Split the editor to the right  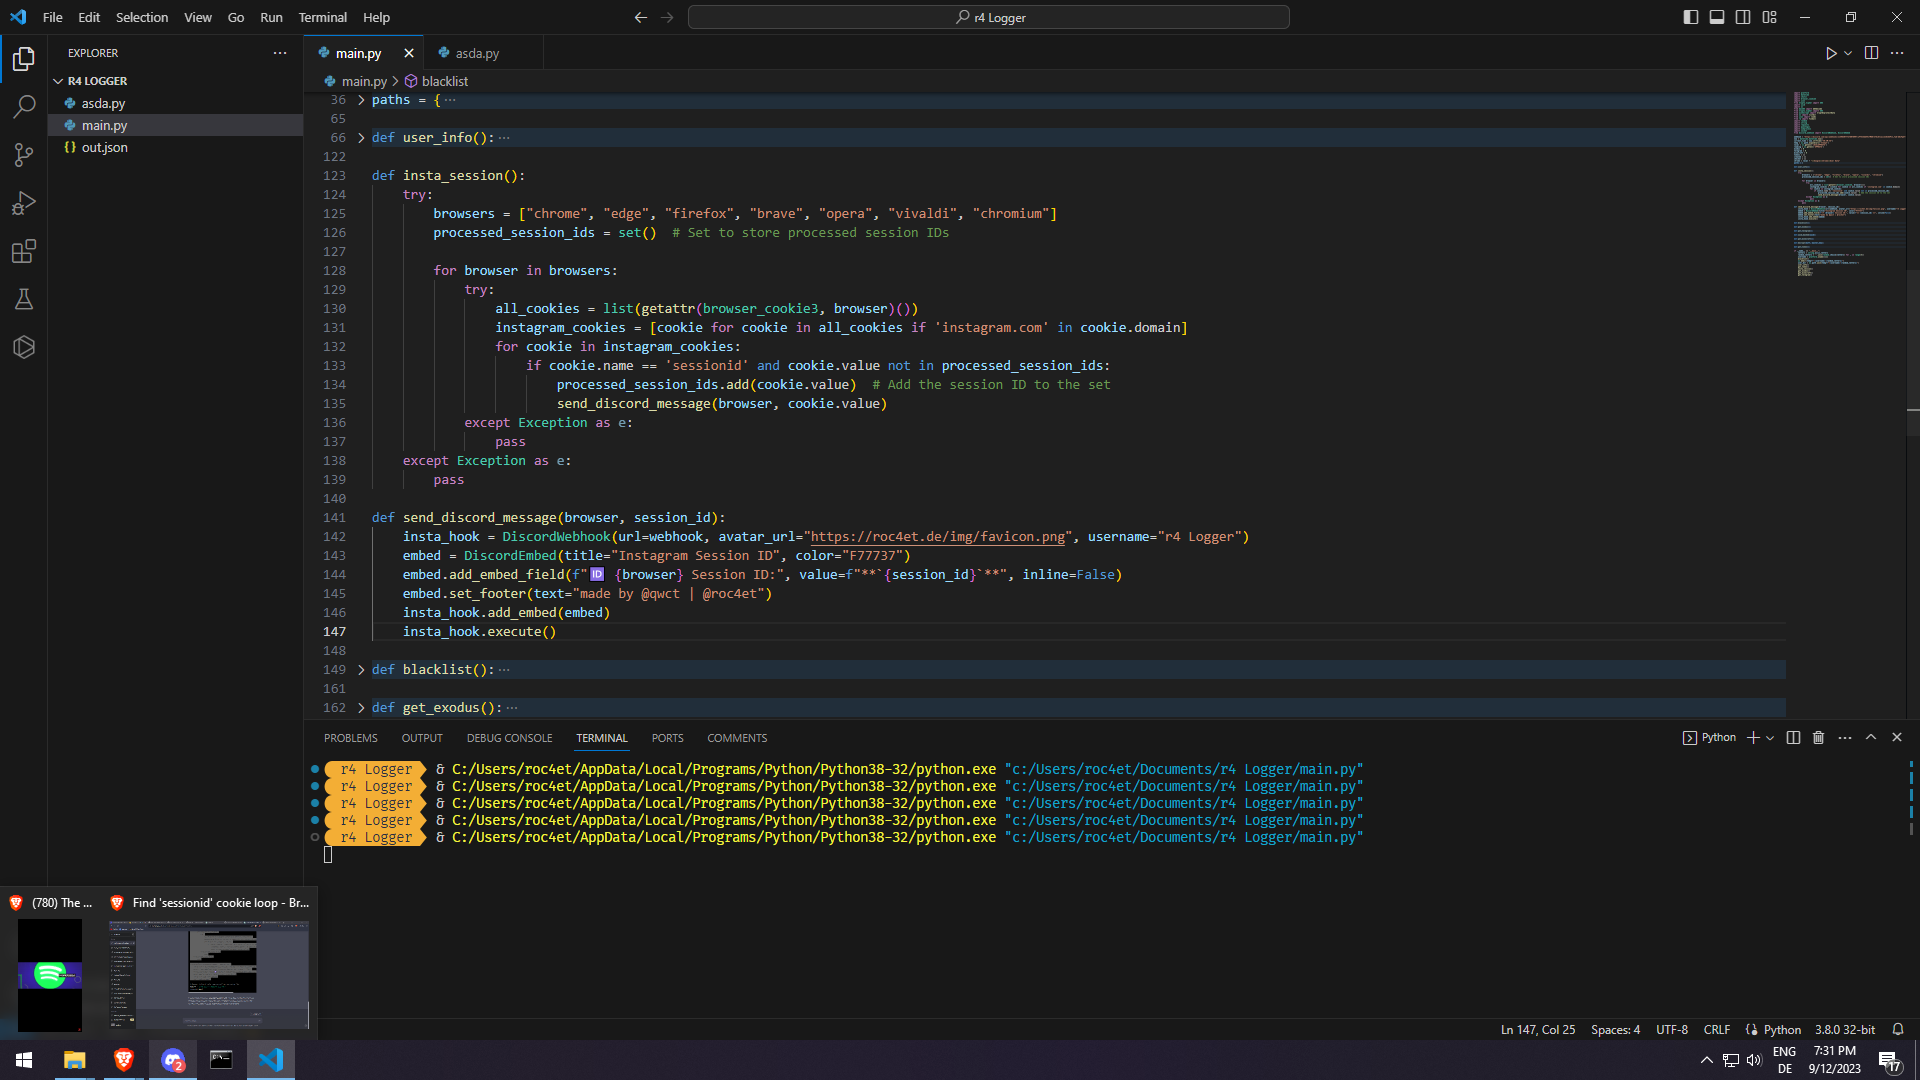point(1871,53)
